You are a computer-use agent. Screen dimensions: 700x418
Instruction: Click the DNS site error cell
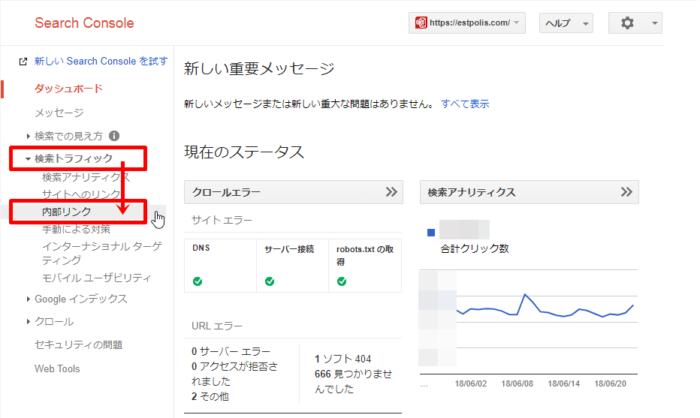click(221, 266)
